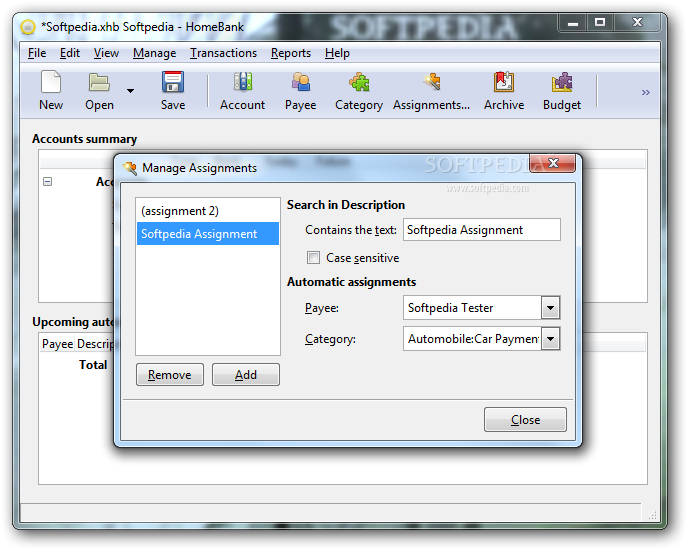Click the Assignments wand toolbar icon

tap(432, 82)
